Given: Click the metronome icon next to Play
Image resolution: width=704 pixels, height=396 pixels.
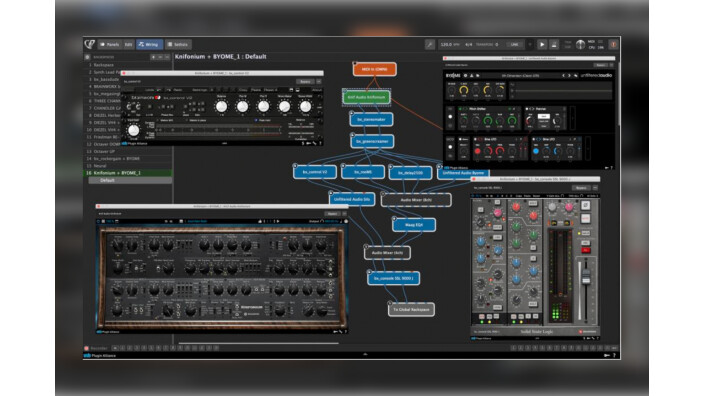Looking at the screenshot, I should point(554,44).
